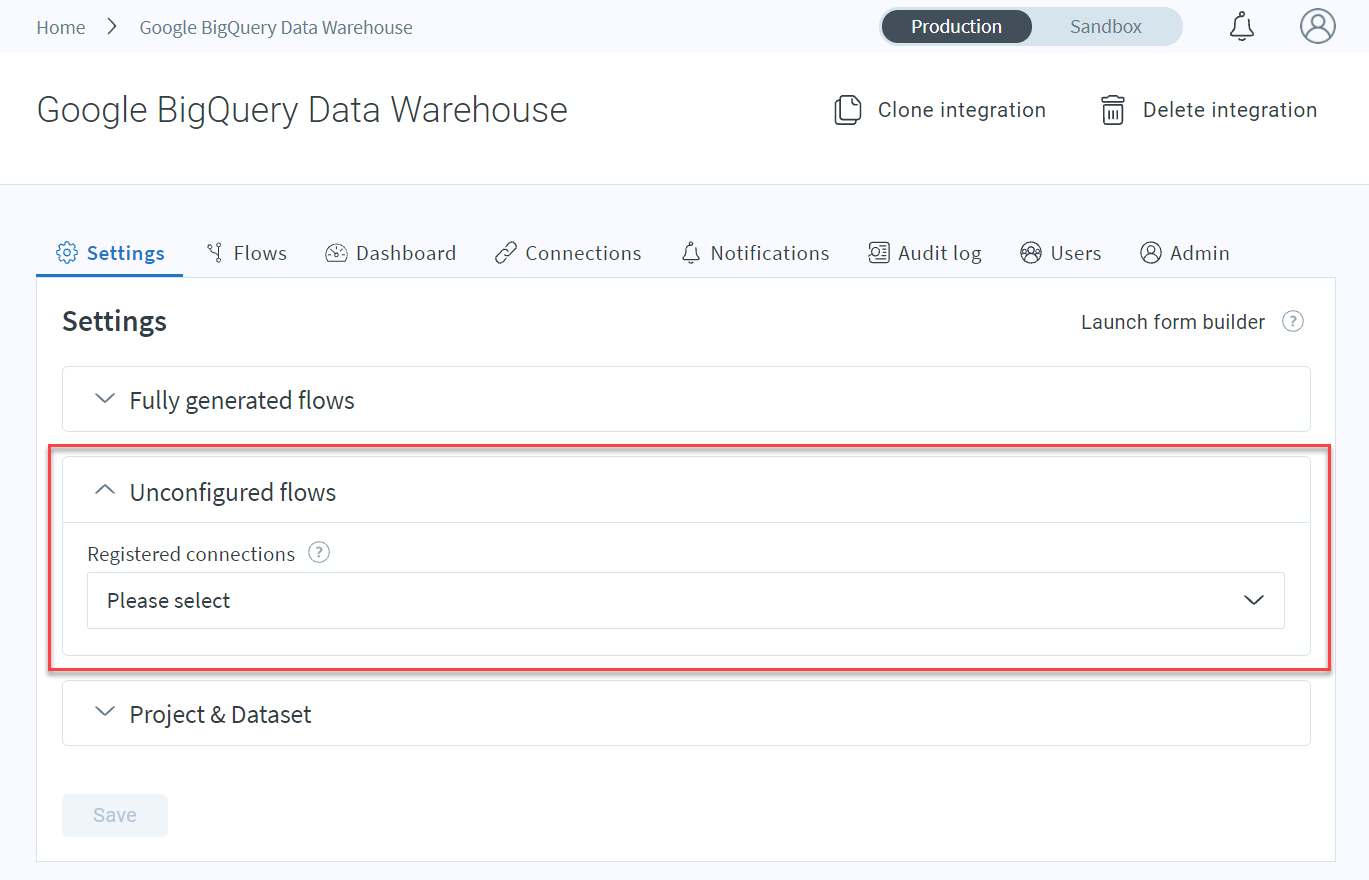Switch to the Audit log tab
1369x880 pixels.
tap(925, 253)
